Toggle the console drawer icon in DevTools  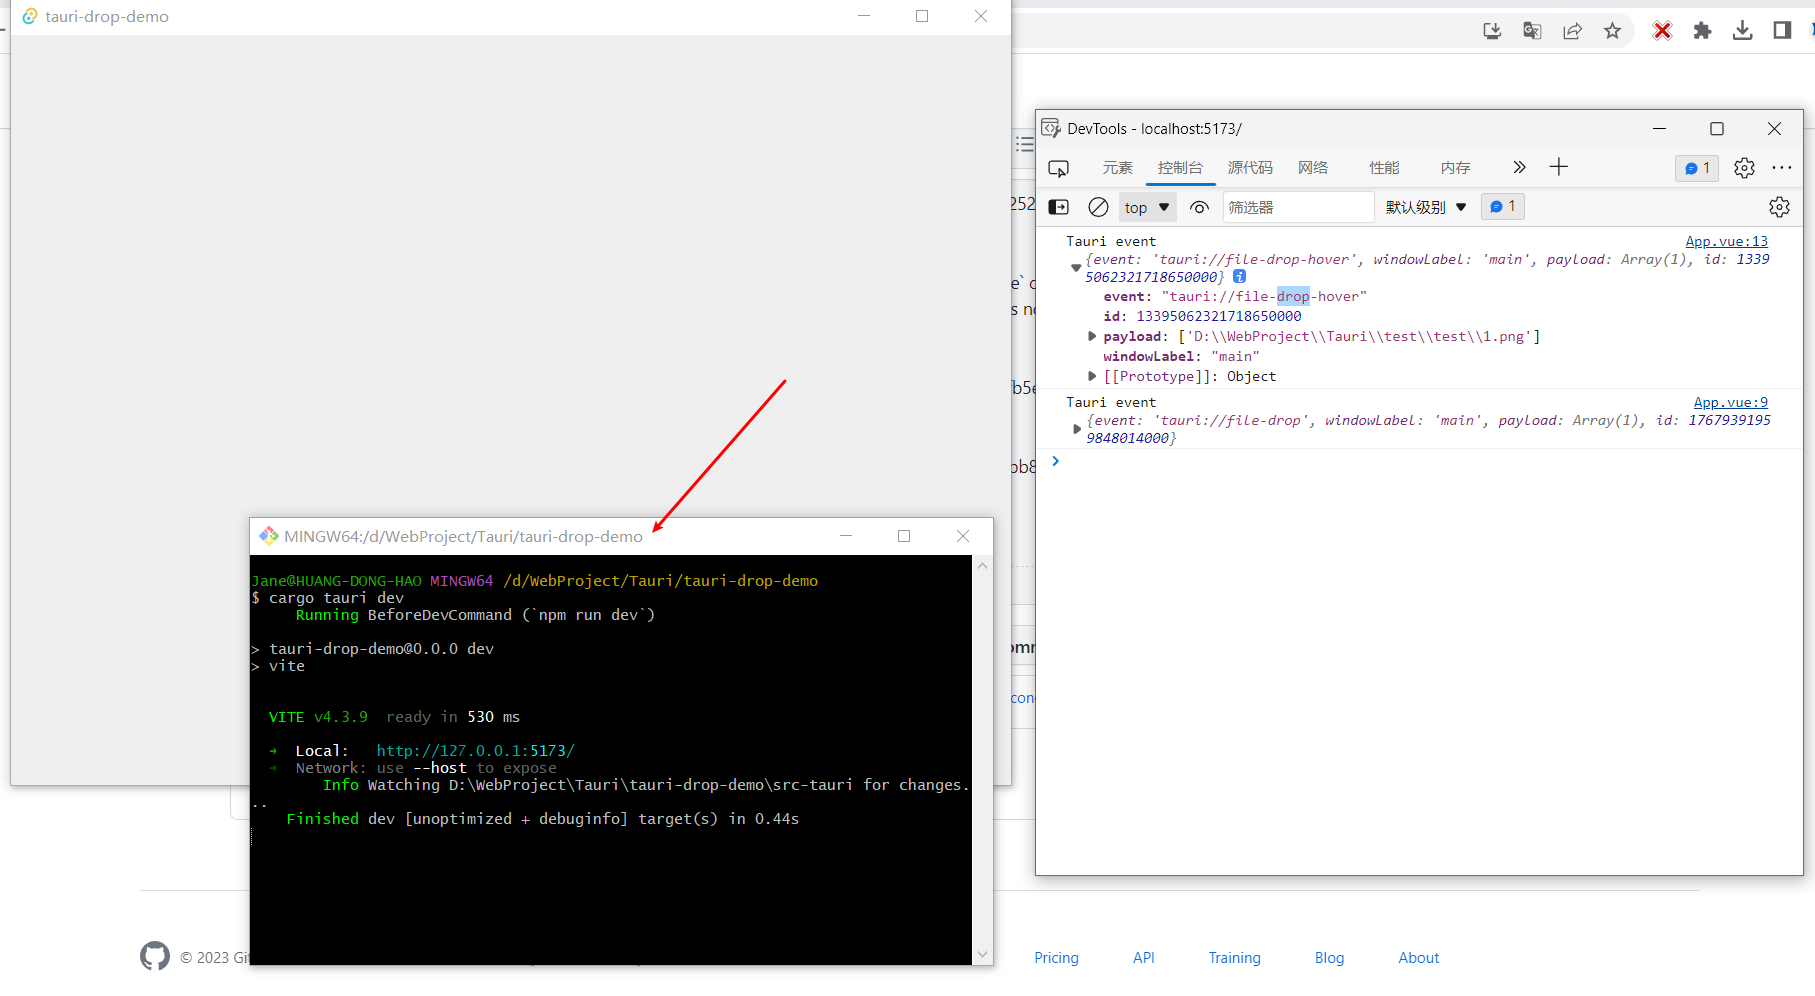[1058, 207]
